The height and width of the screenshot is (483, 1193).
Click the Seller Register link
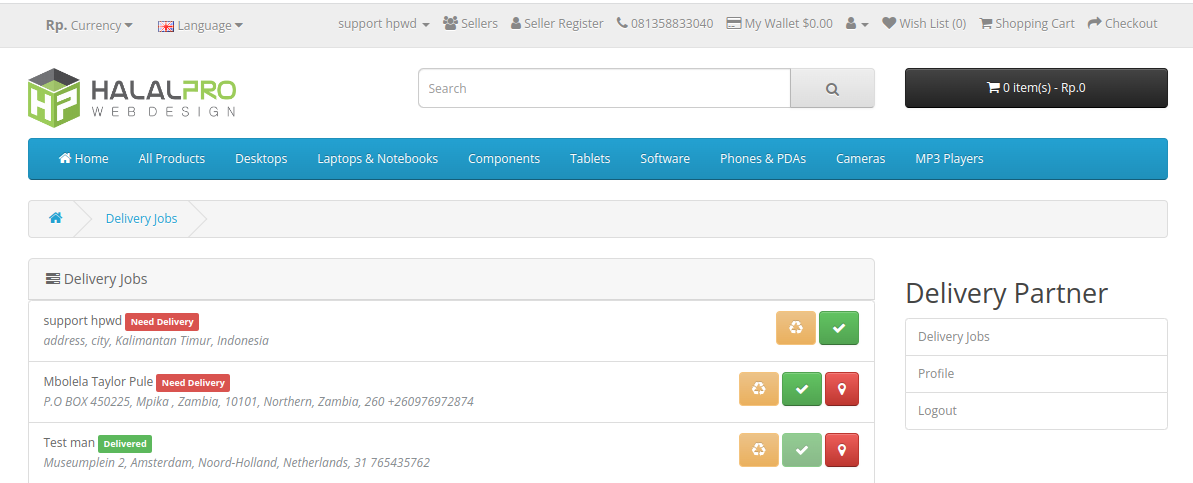(557, 23)
